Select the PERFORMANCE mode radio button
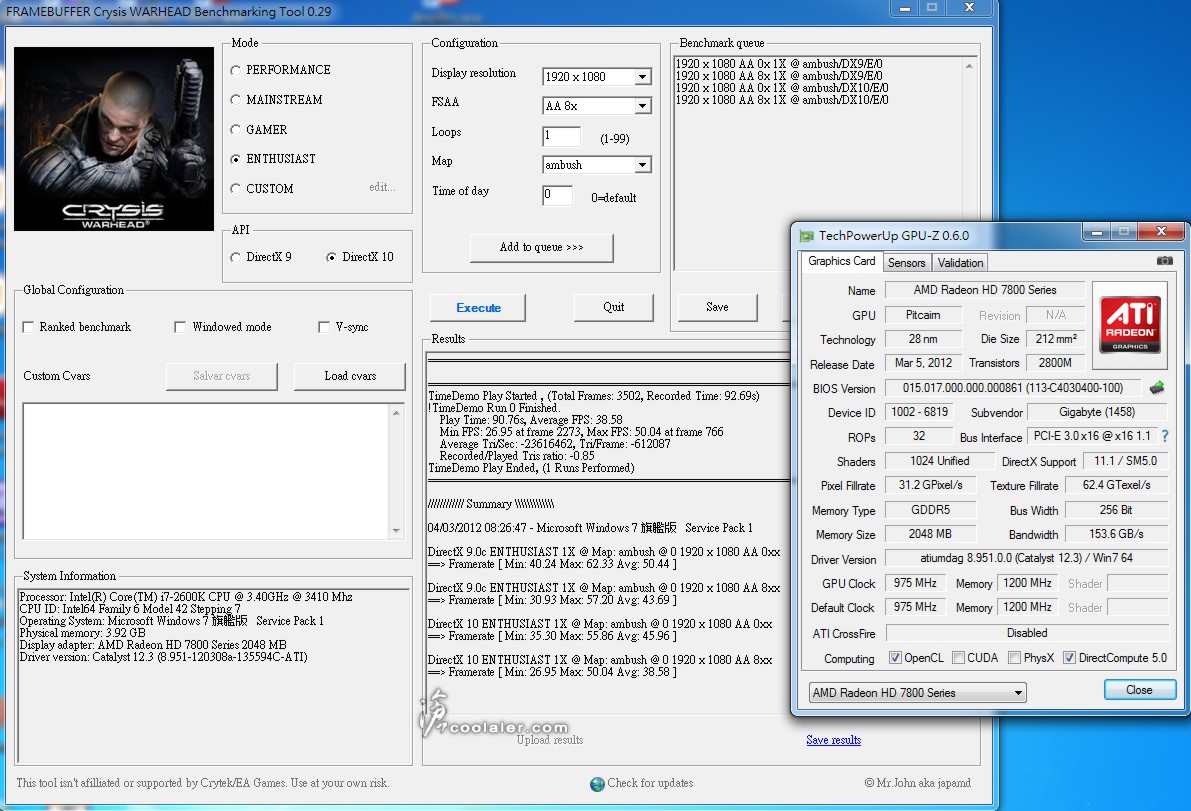 (x=235, y=70)
